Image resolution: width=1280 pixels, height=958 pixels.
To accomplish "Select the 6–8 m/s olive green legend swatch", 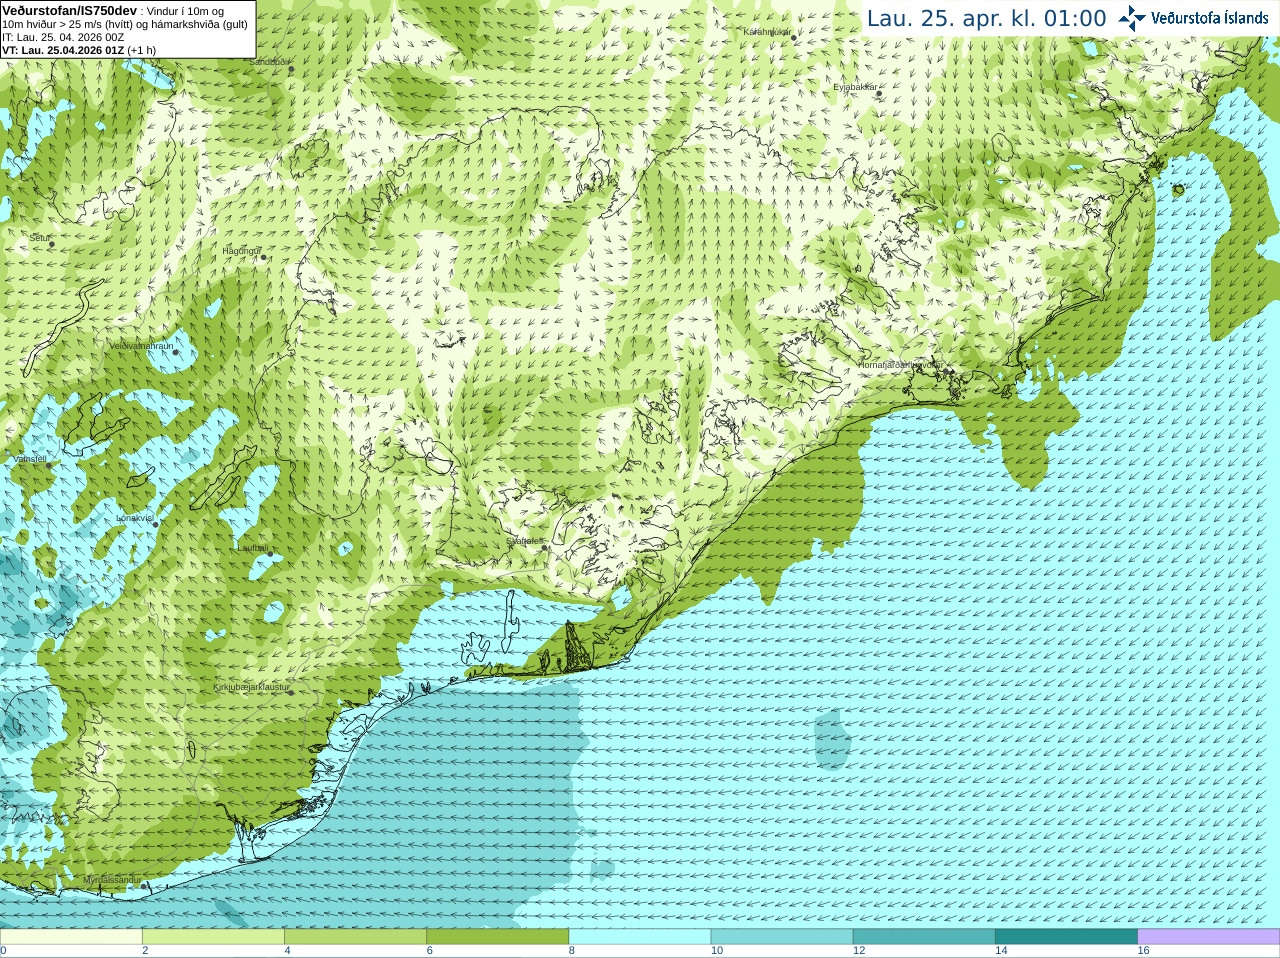I will click(498, 937).
